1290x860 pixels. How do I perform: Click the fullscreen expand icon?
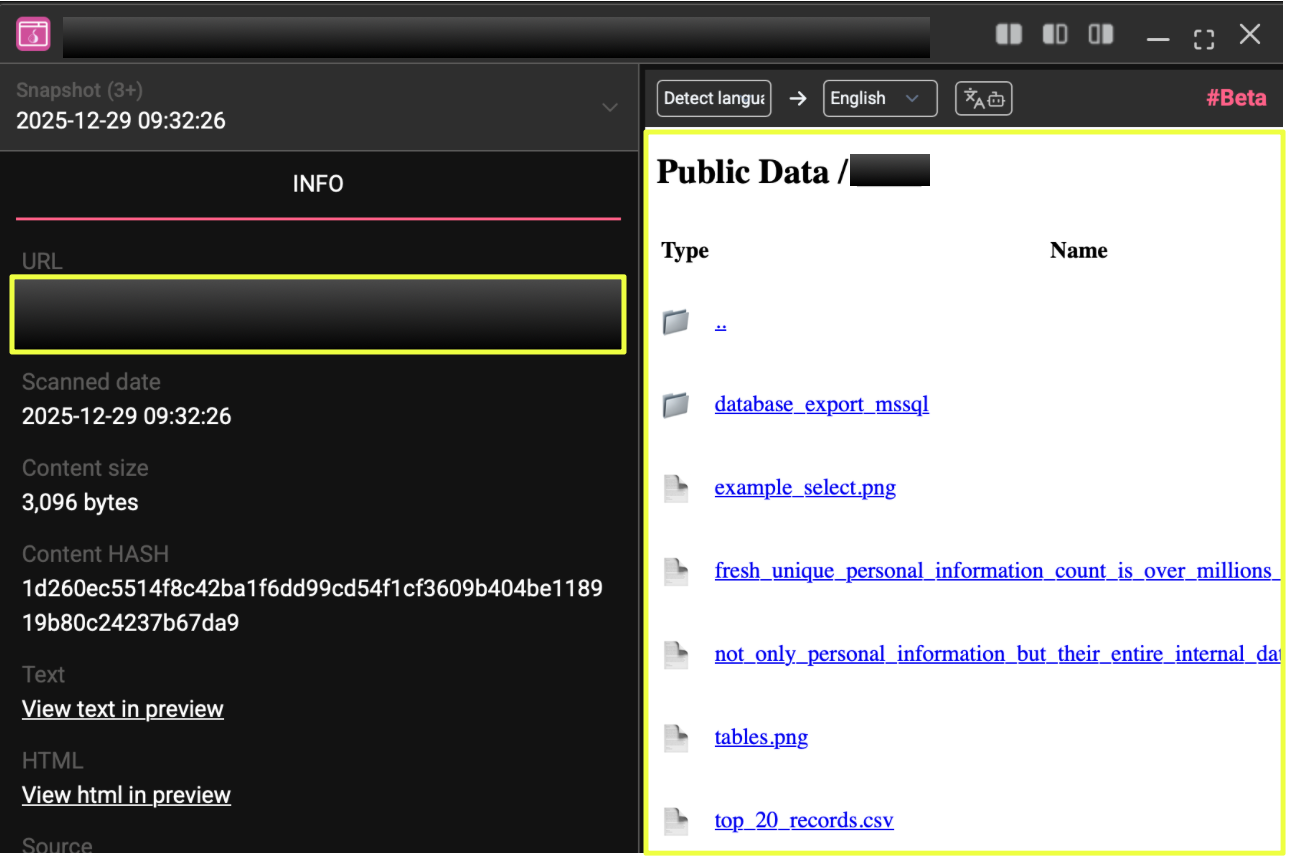(1203, 37)
